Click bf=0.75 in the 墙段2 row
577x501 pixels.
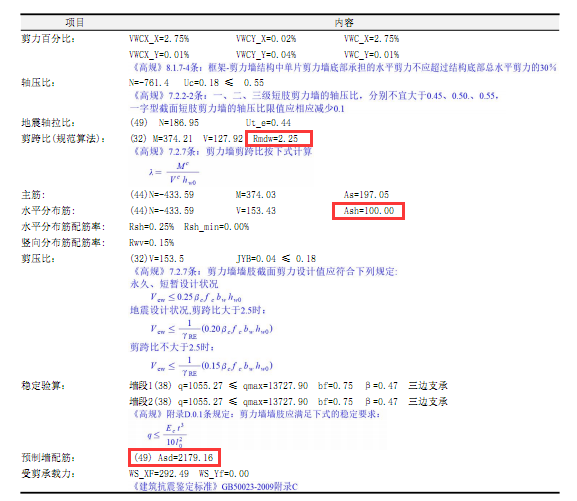point(335,402)
